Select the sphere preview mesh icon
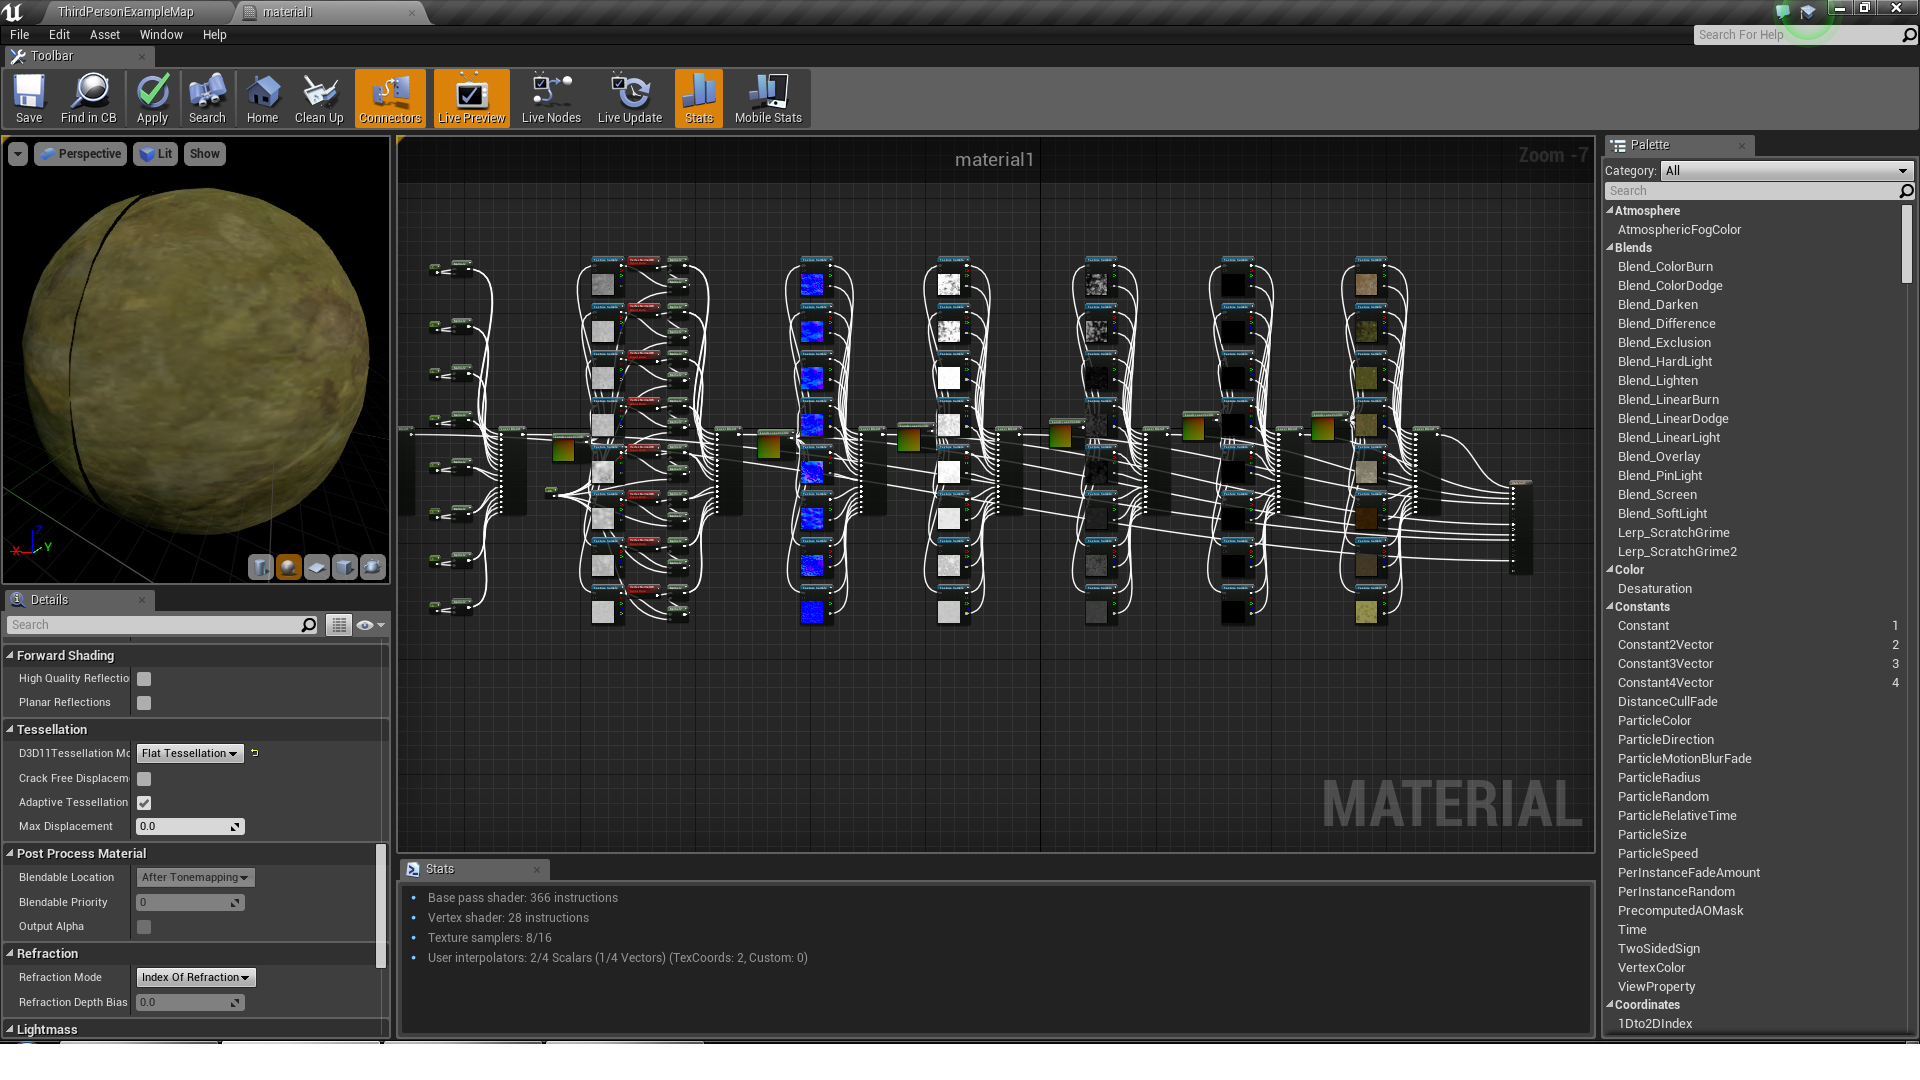The image size is (1920, 1080). click(288, 567)
